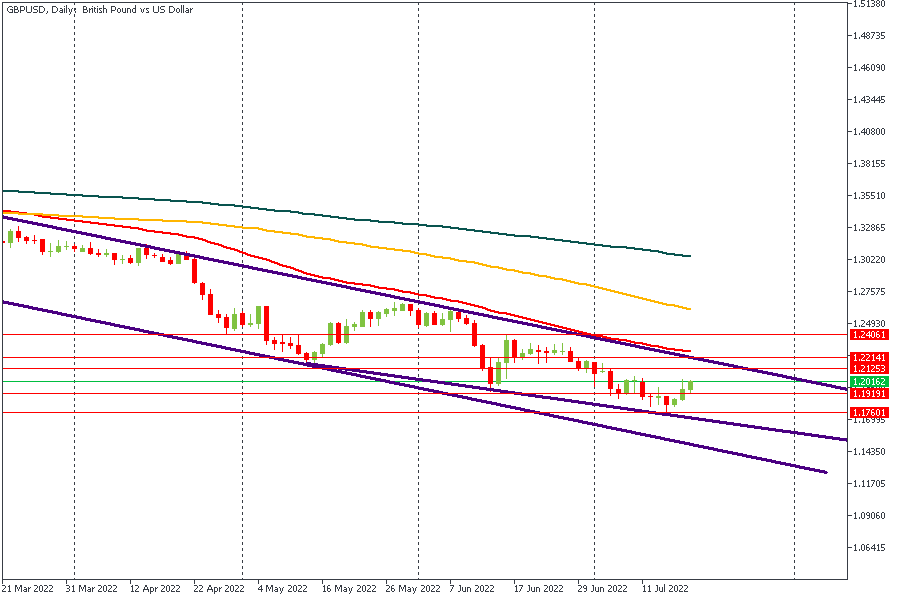Screen dimensions: 900x600
Task: Select the 1.19191 support level label
Action: click(868, 394)
